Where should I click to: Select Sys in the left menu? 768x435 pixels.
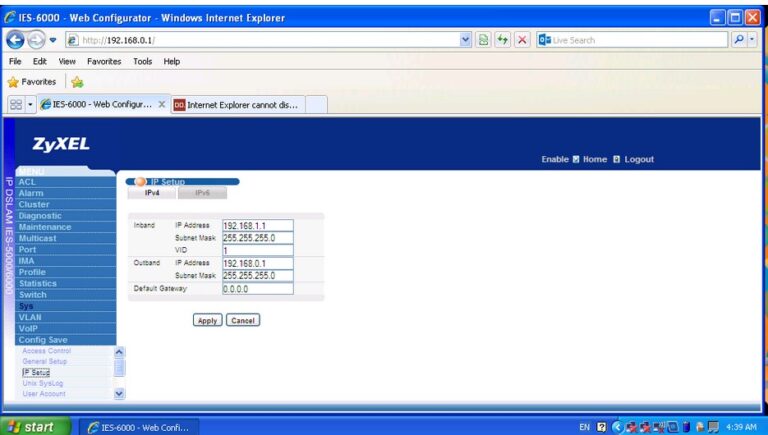66,306
